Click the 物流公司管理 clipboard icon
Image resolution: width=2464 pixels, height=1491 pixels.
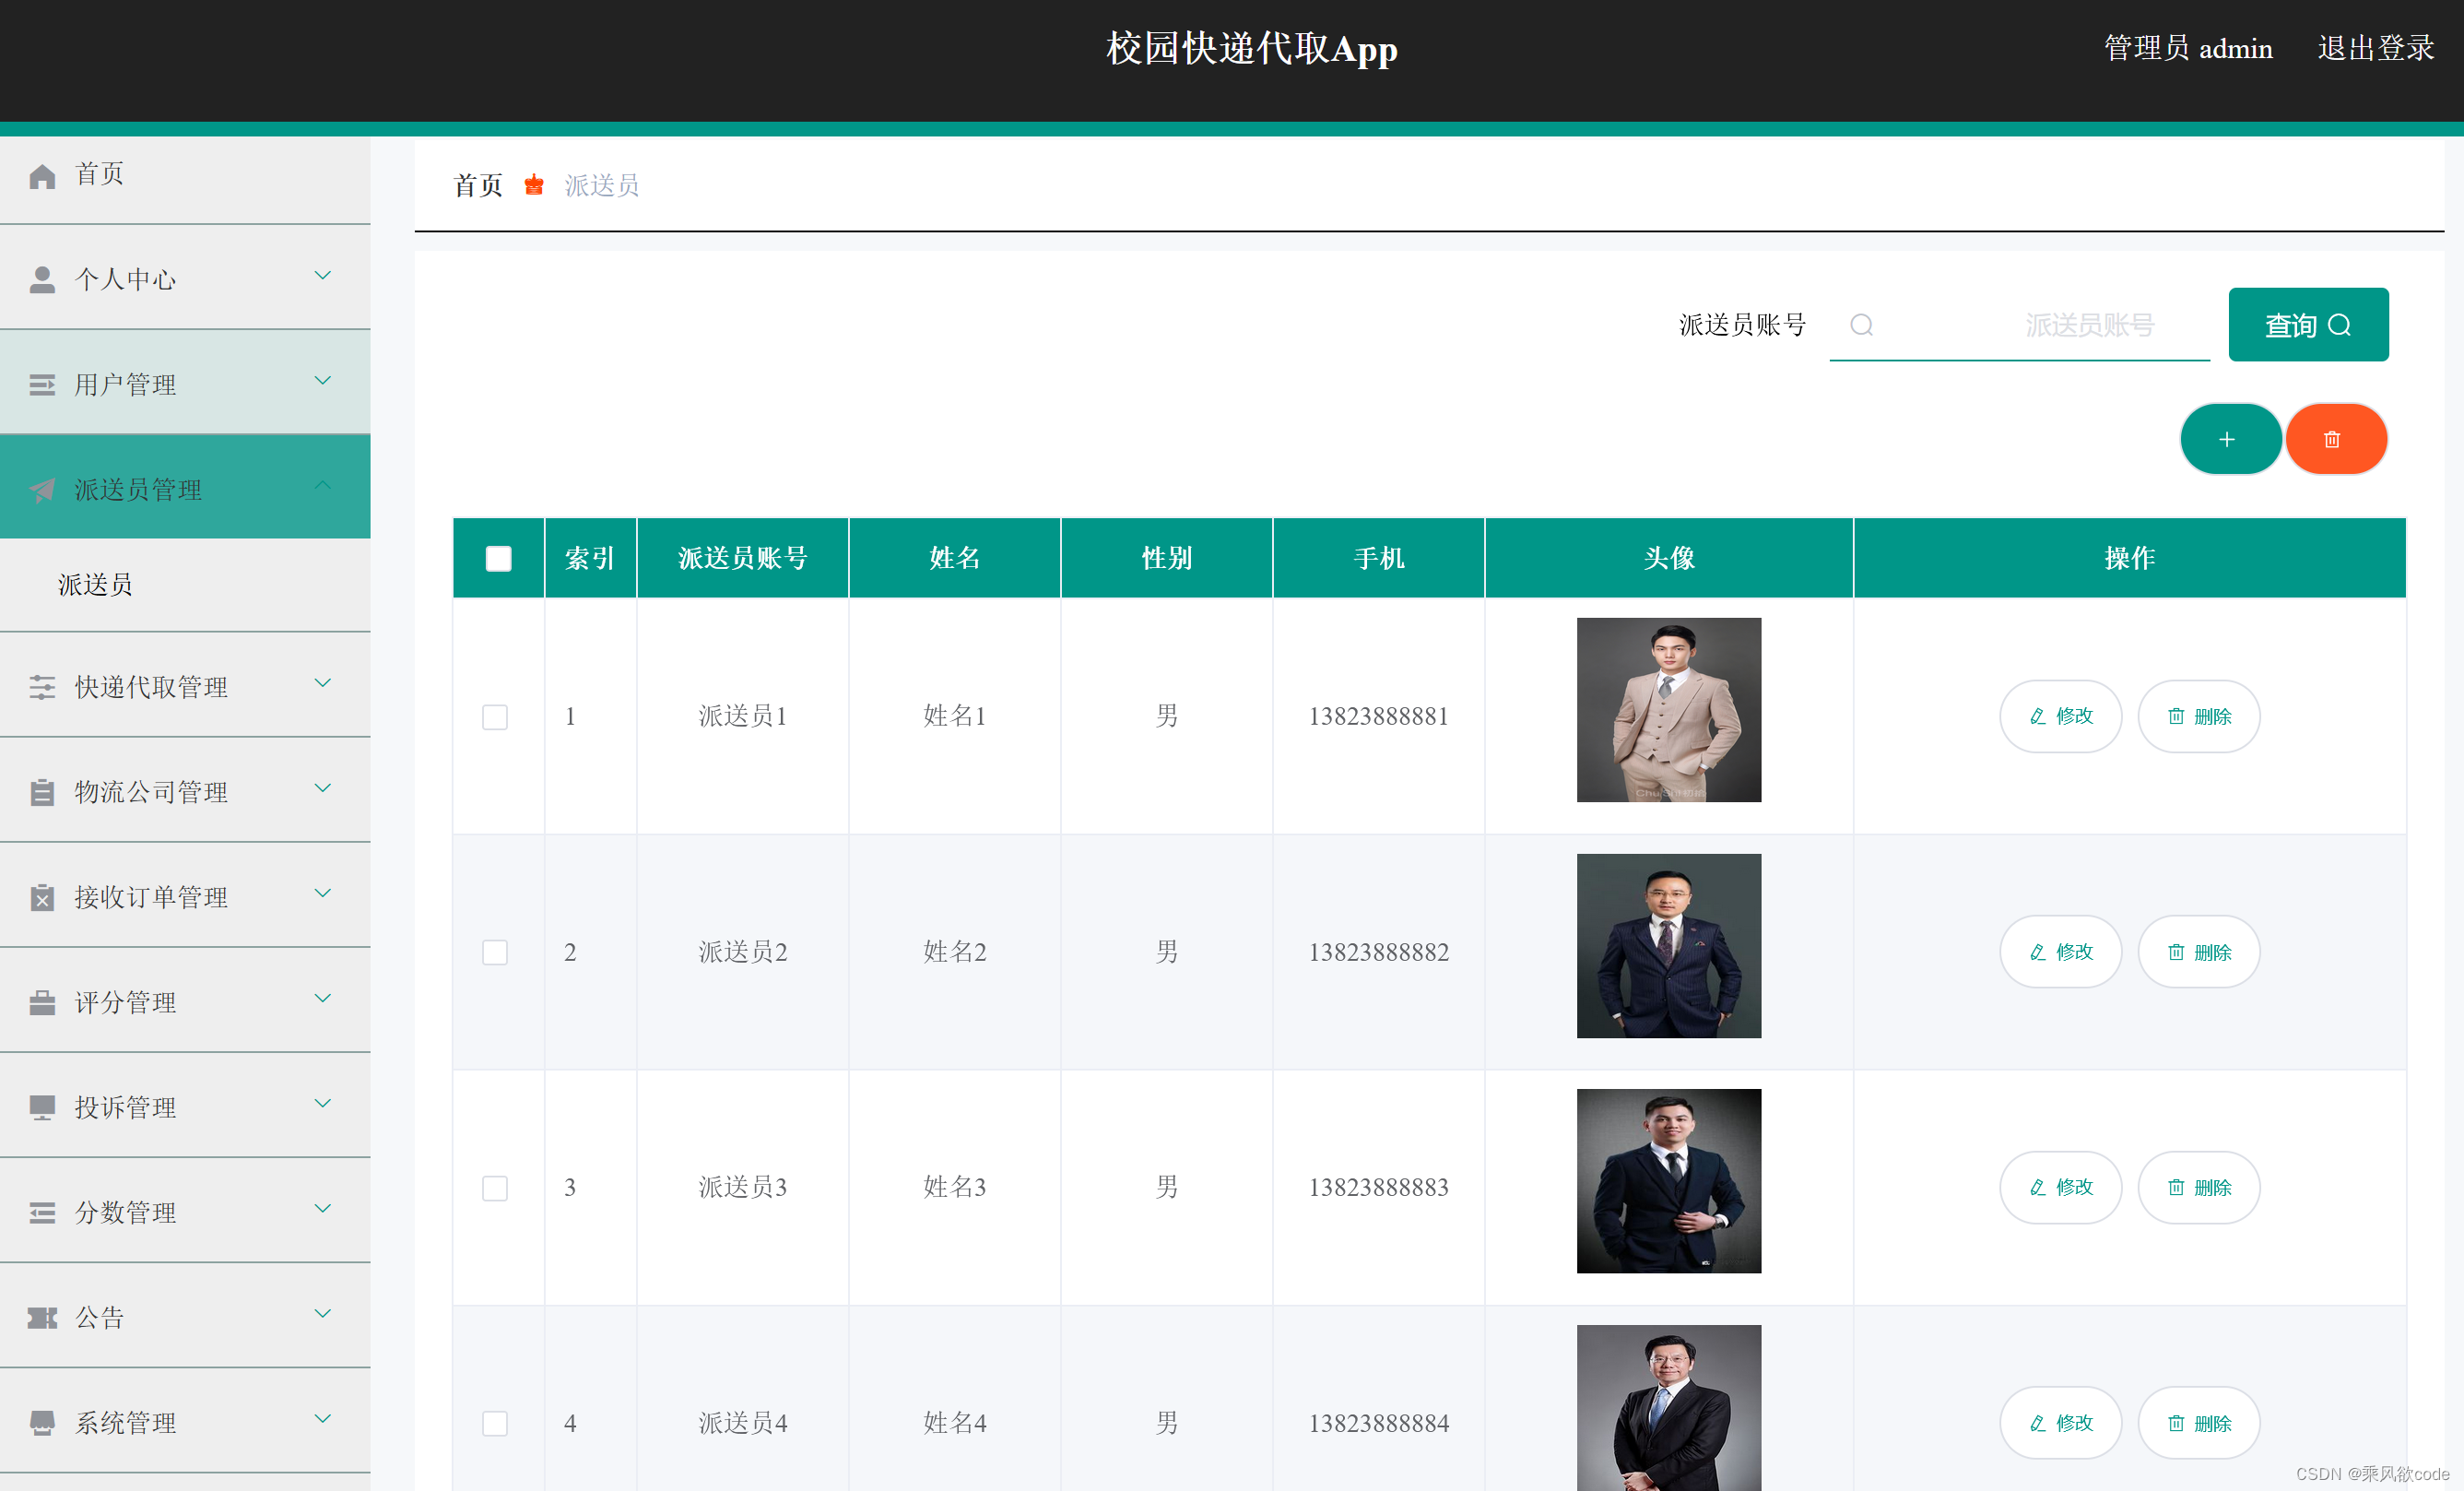coord(42,792)
